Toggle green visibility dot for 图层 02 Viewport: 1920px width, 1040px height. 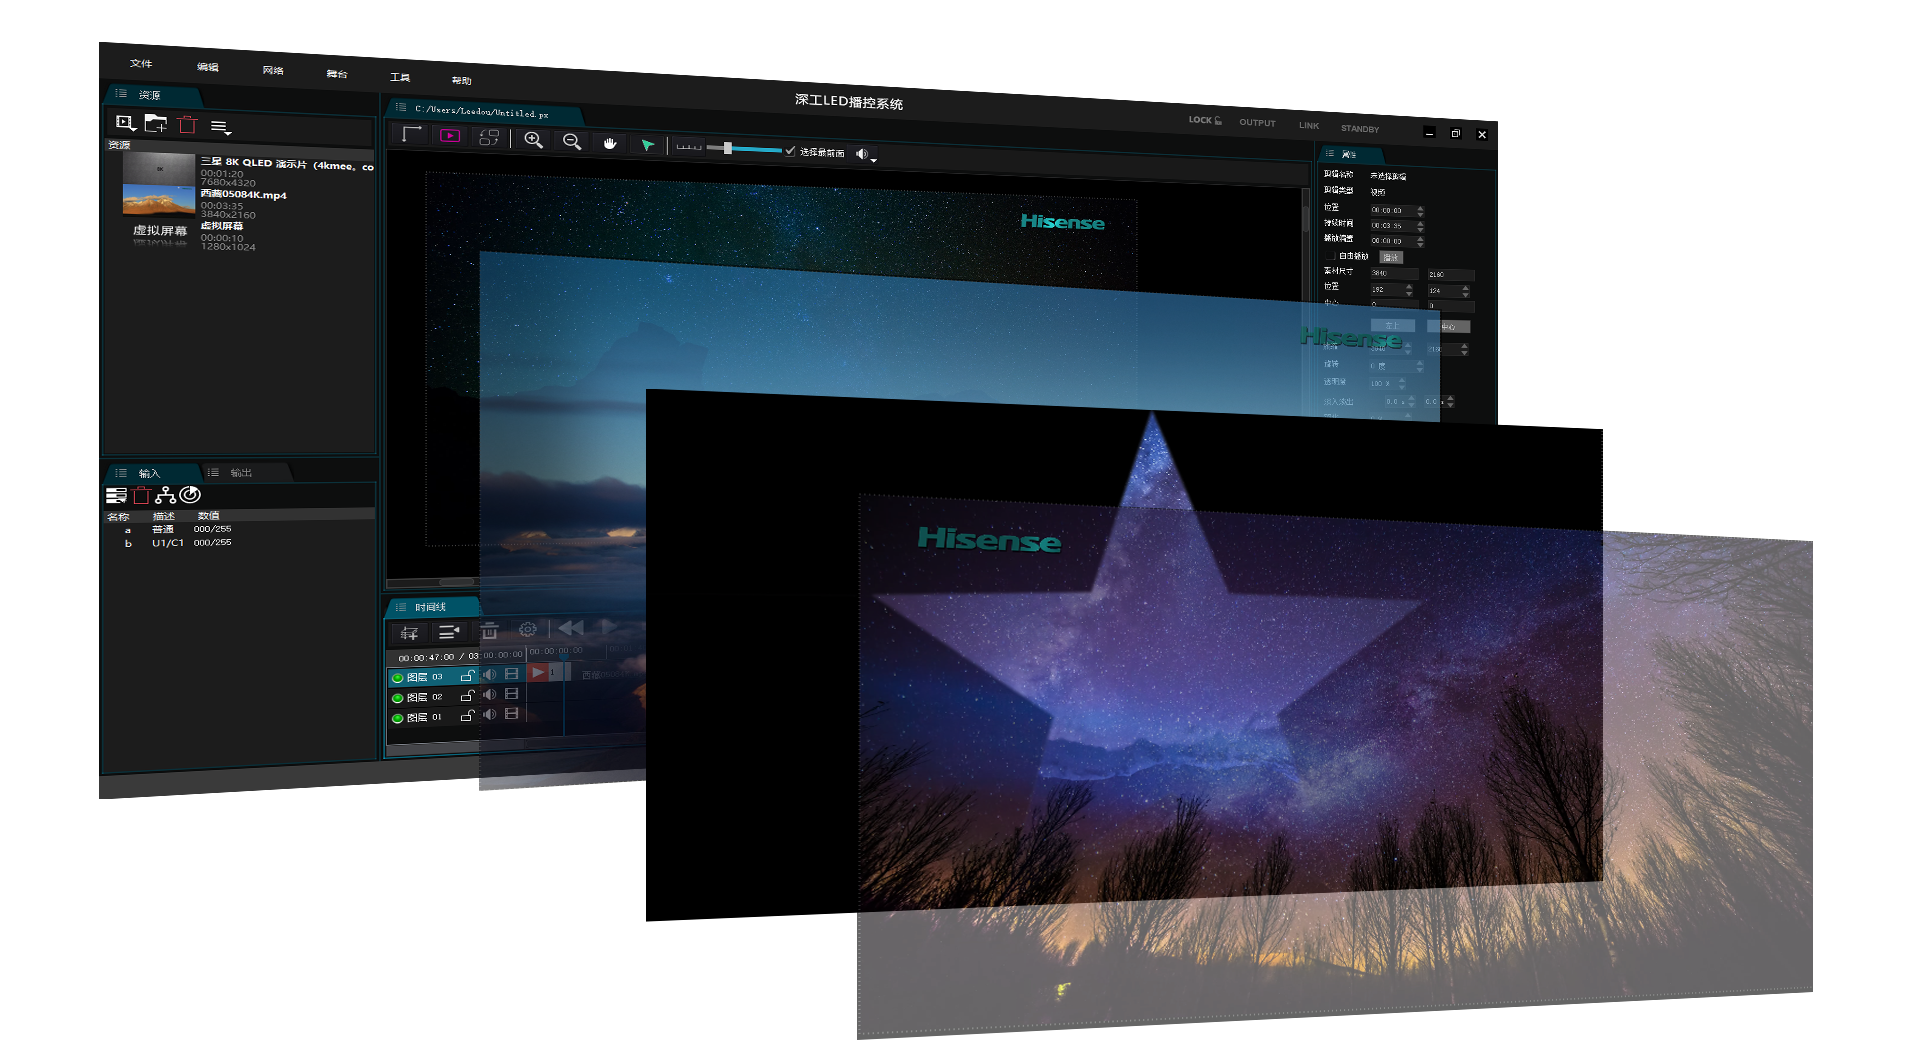click(x=398, y=698)
